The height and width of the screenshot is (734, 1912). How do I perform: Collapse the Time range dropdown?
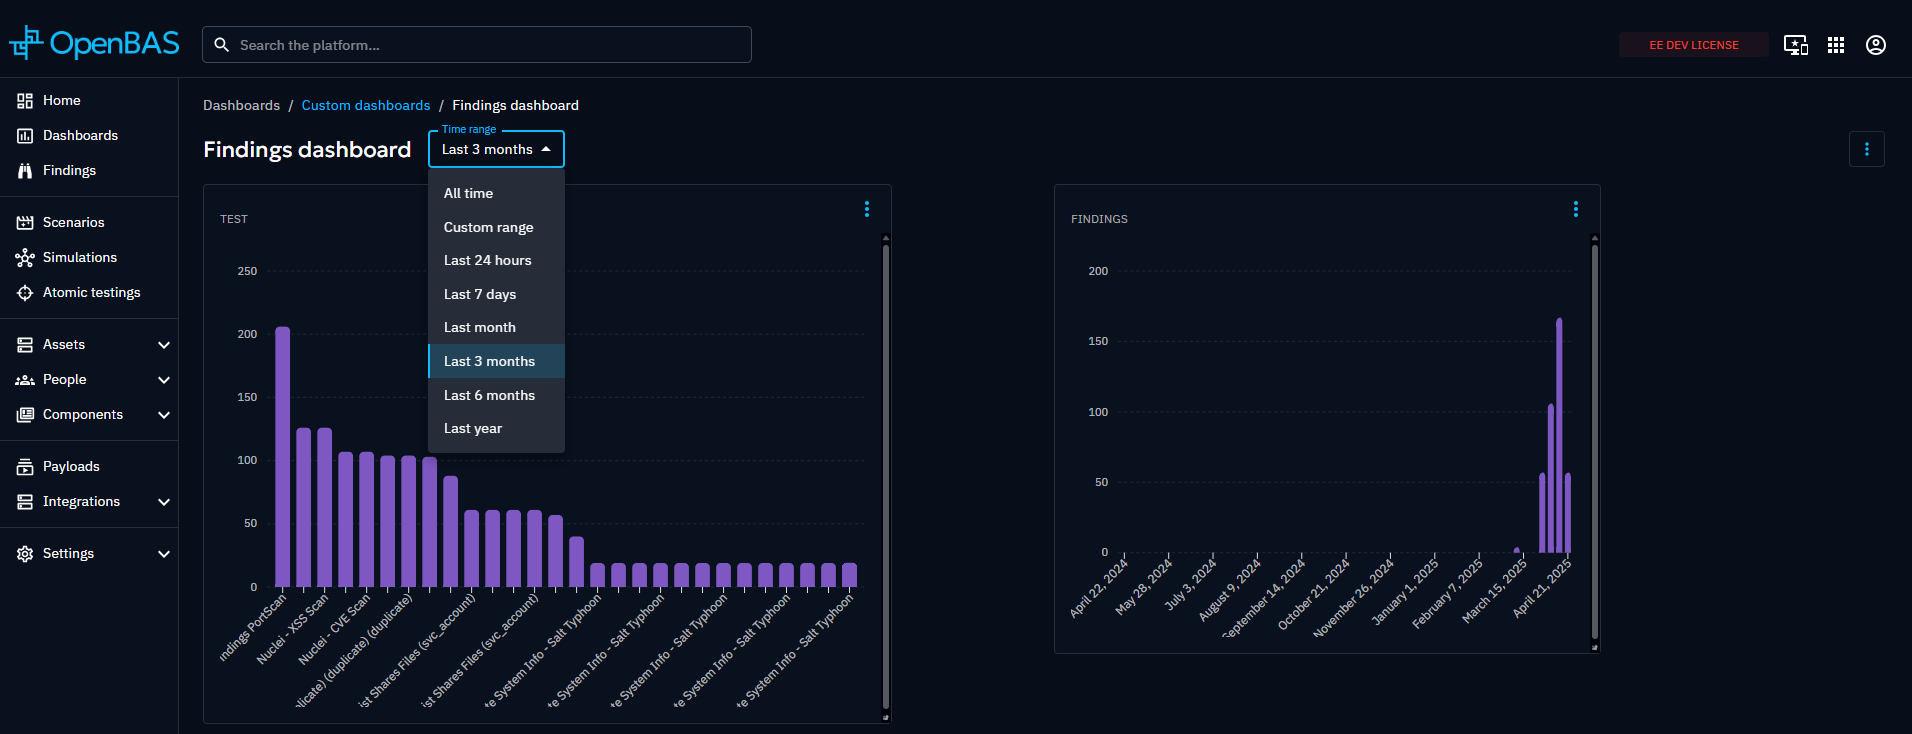click(496, 149)
